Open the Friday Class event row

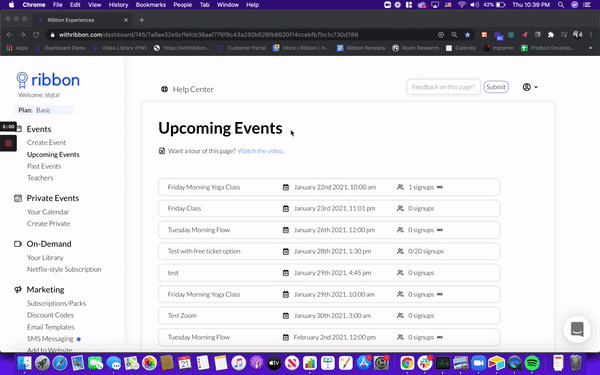[x=329, y=209]
